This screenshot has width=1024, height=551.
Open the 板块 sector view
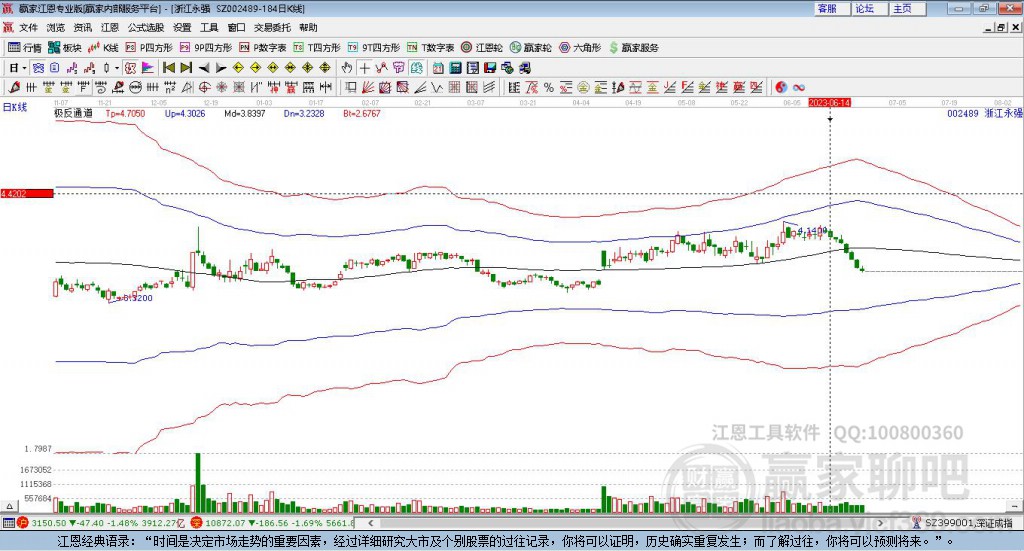[65, 48]
